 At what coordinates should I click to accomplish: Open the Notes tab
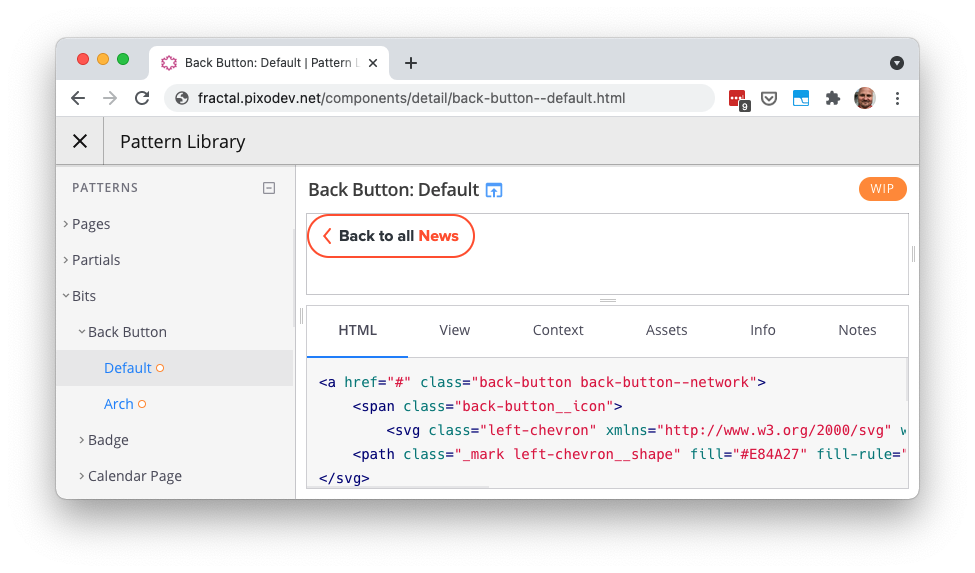[857, 330]
